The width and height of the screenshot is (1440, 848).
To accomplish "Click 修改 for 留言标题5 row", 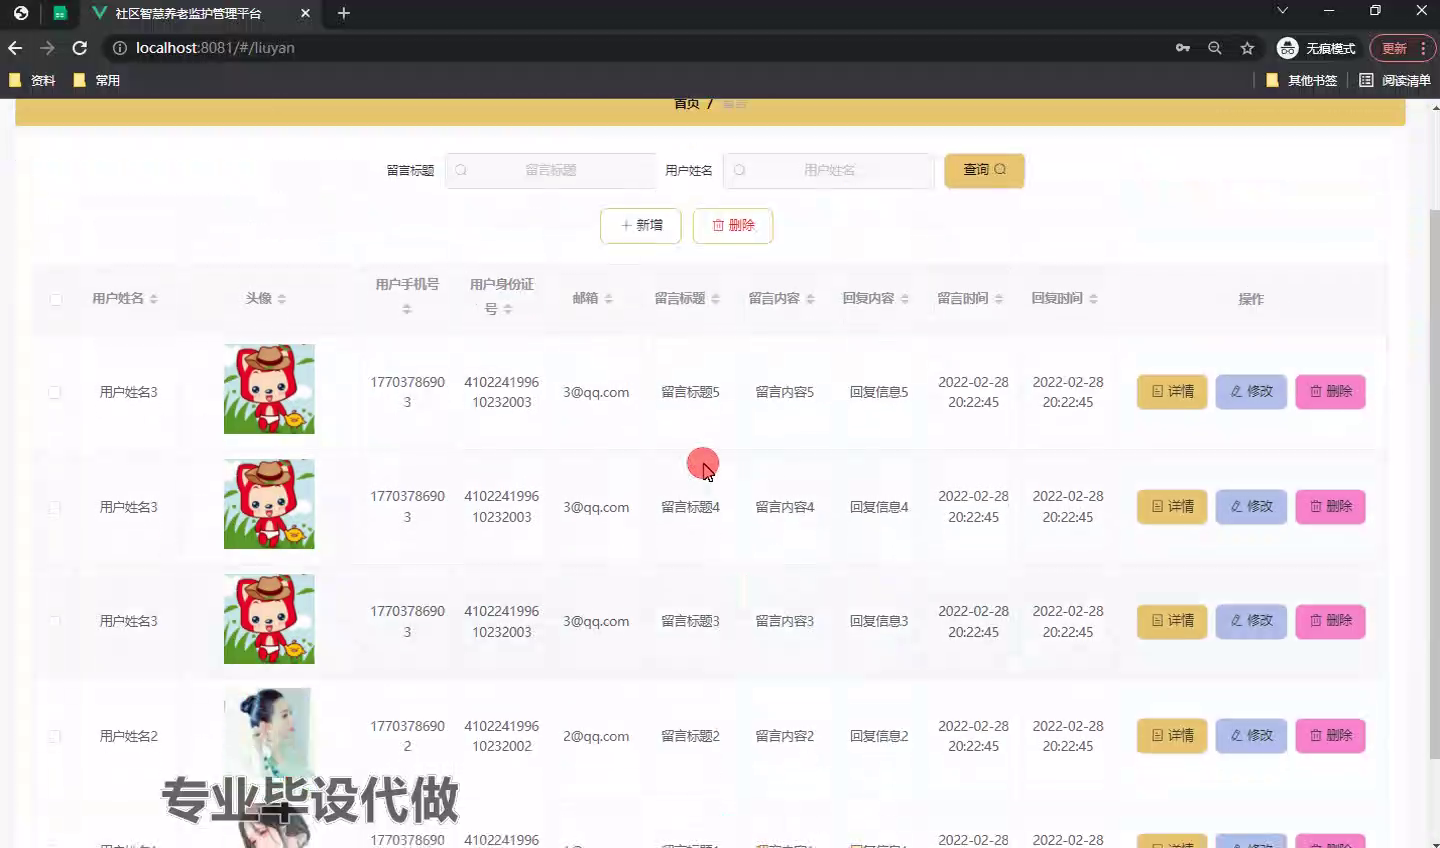I will click(x=1251, y=392).
